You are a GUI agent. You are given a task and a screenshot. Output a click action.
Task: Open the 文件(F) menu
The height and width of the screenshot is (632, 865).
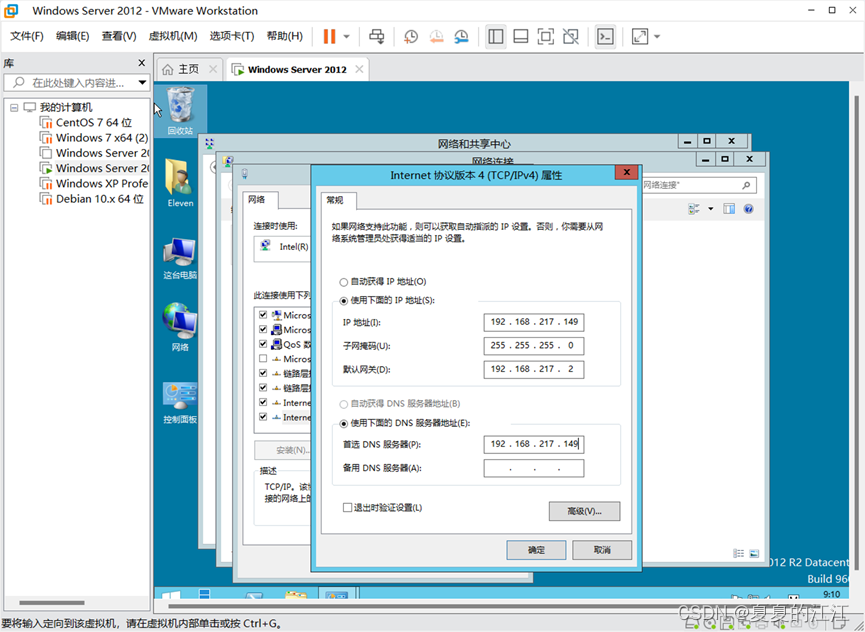pos(27,36)
